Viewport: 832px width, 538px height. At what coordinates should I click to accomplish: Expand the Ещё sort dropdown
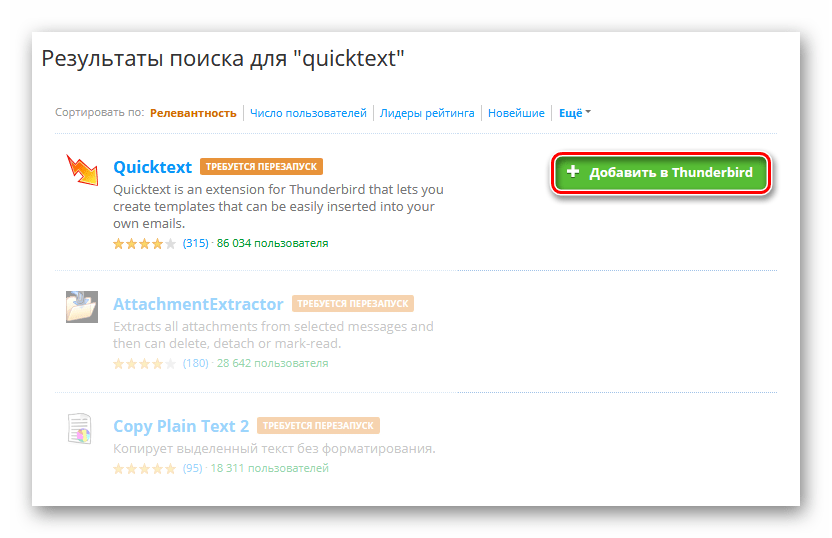[574, 113]
